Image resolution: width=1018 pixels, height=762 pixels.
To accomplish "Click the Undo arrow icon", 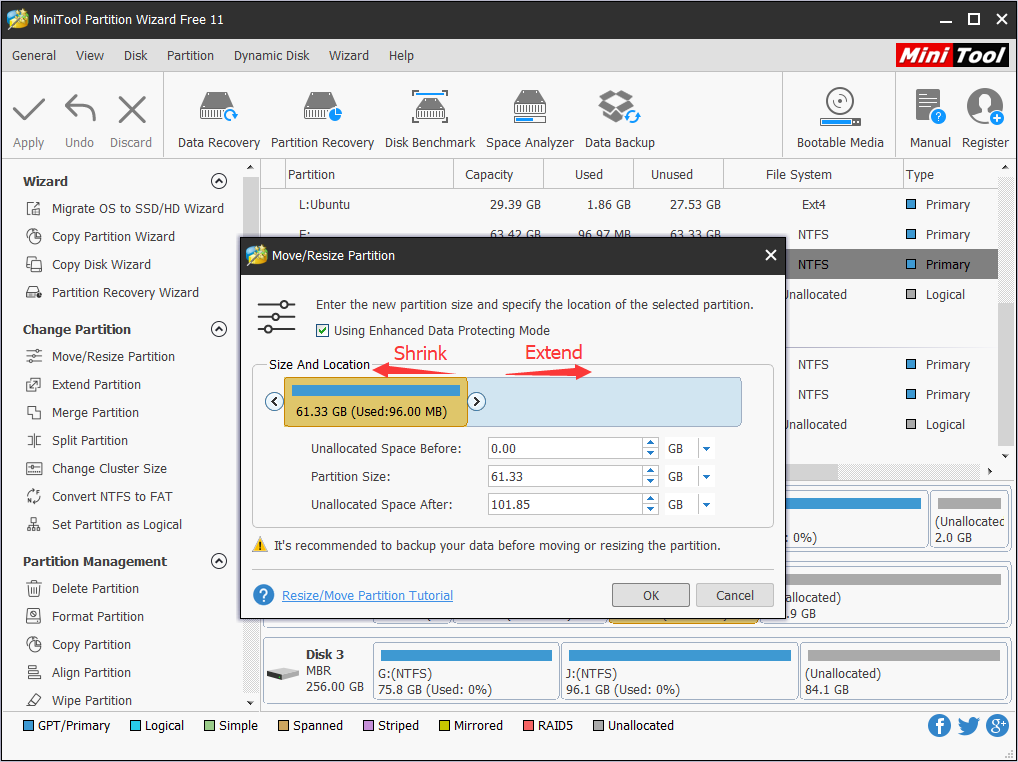I will 80,109.
